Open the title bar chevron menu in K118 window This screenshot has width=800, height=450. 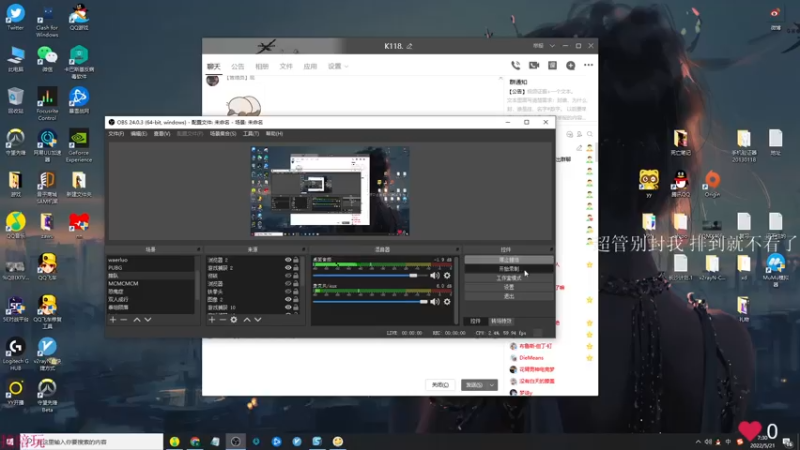pos(552,46)
